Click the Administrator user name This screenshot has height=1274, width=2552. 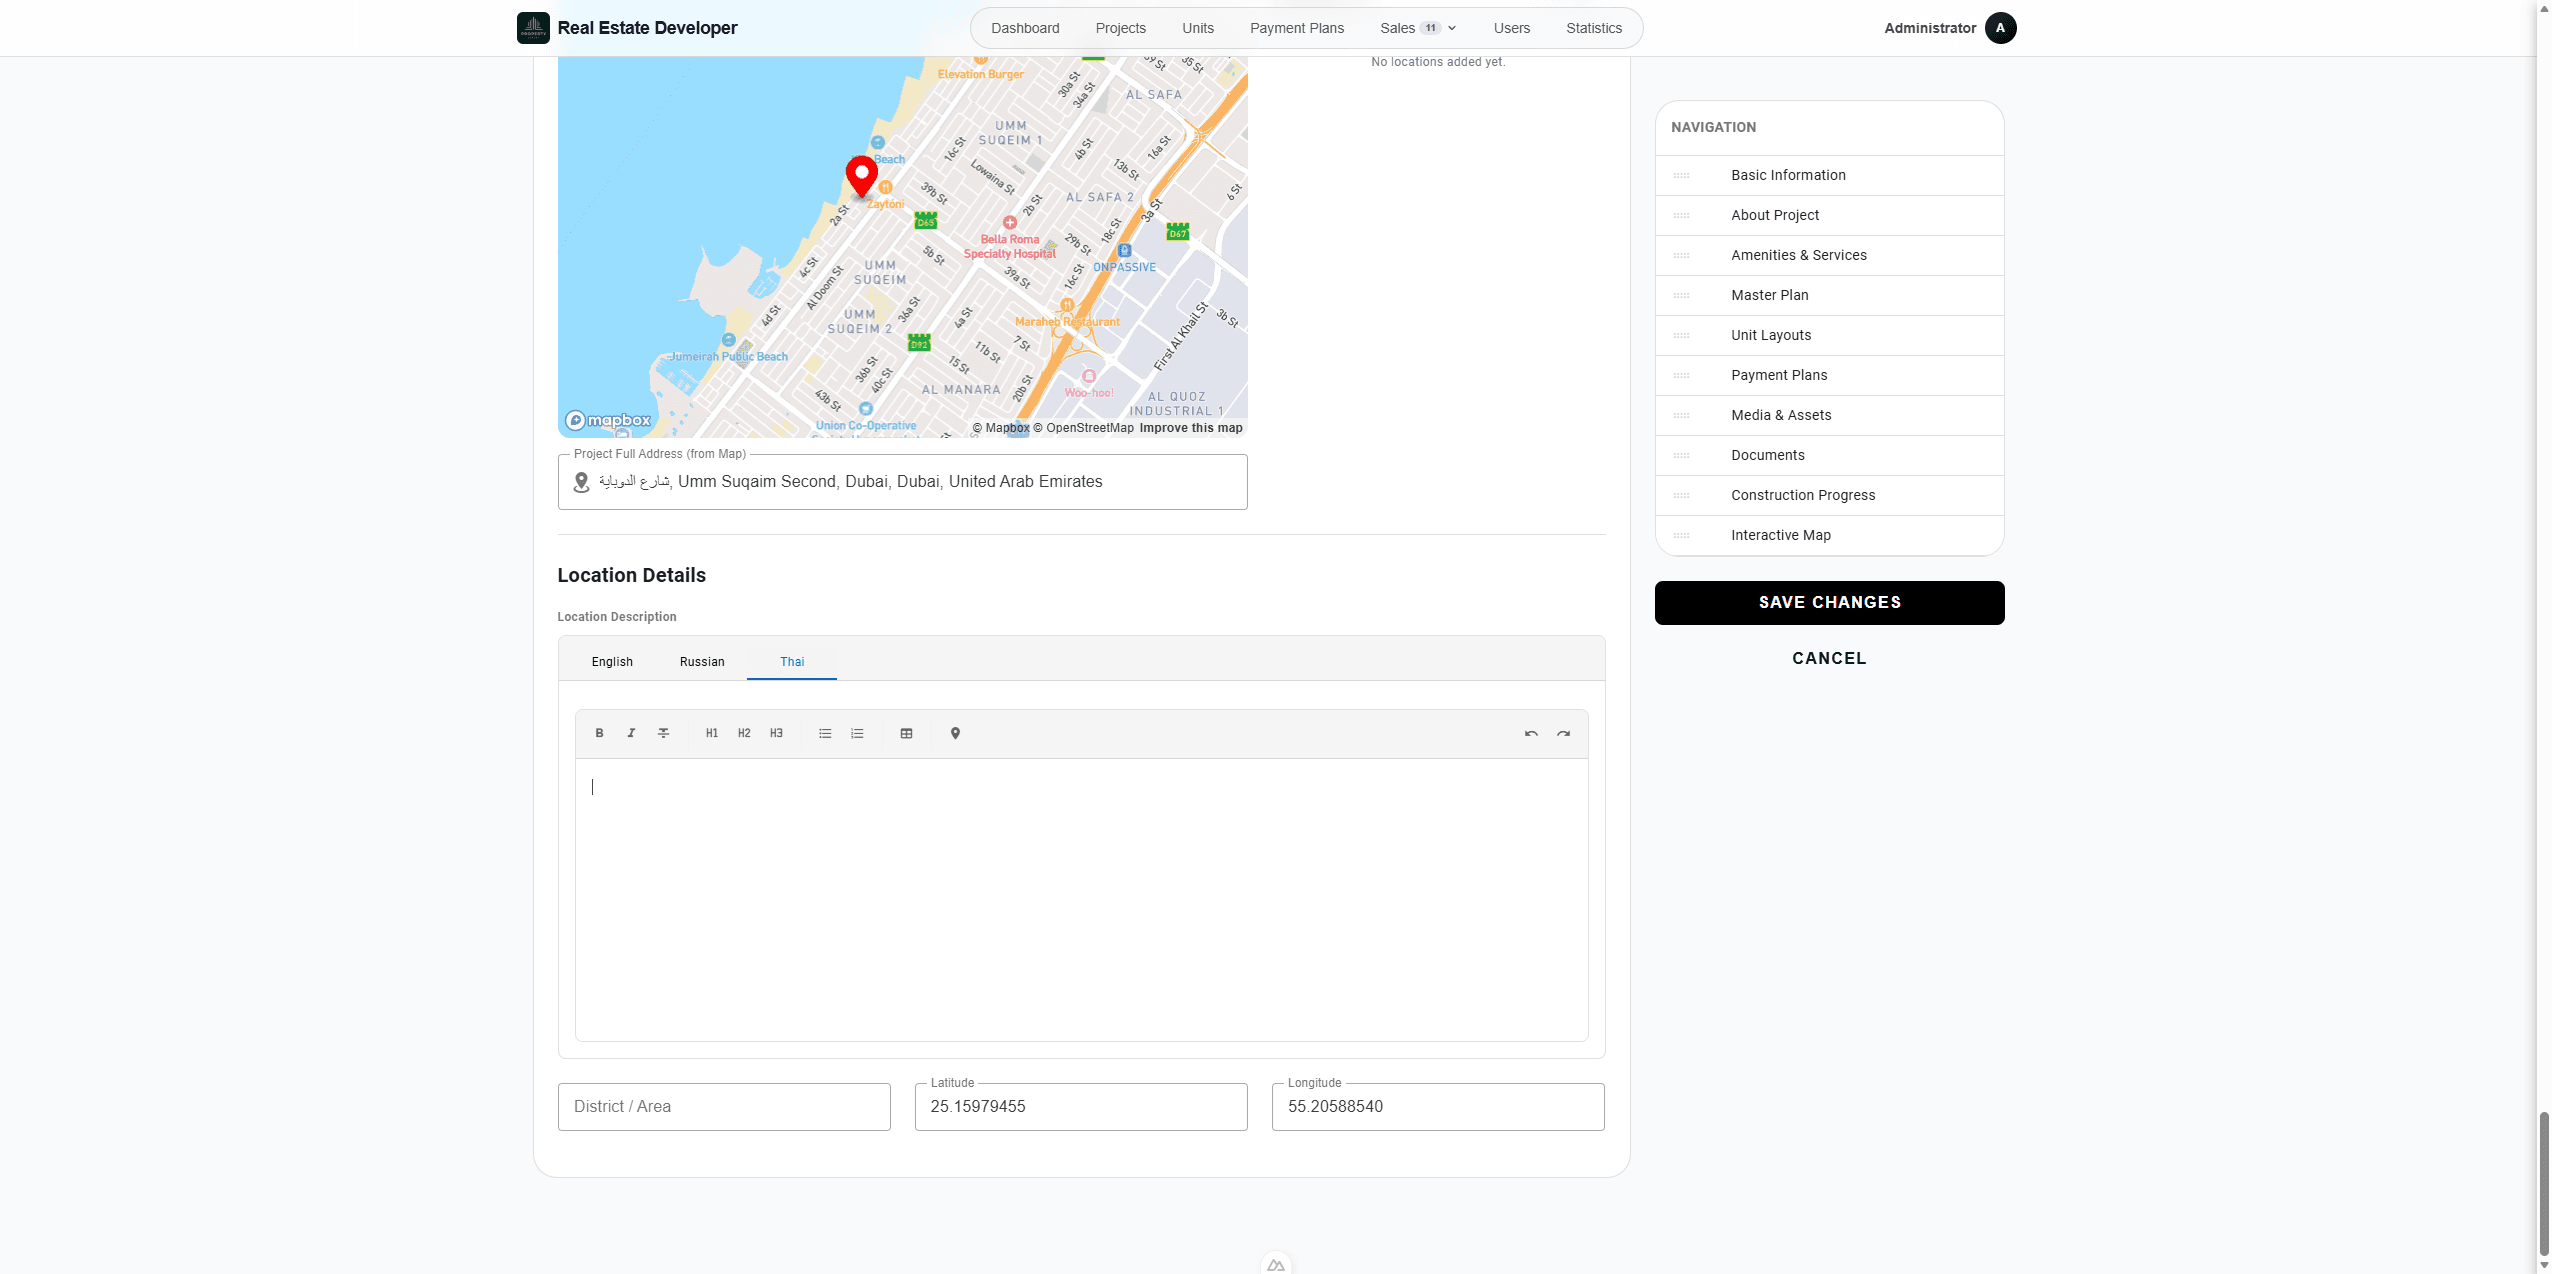1930,28
